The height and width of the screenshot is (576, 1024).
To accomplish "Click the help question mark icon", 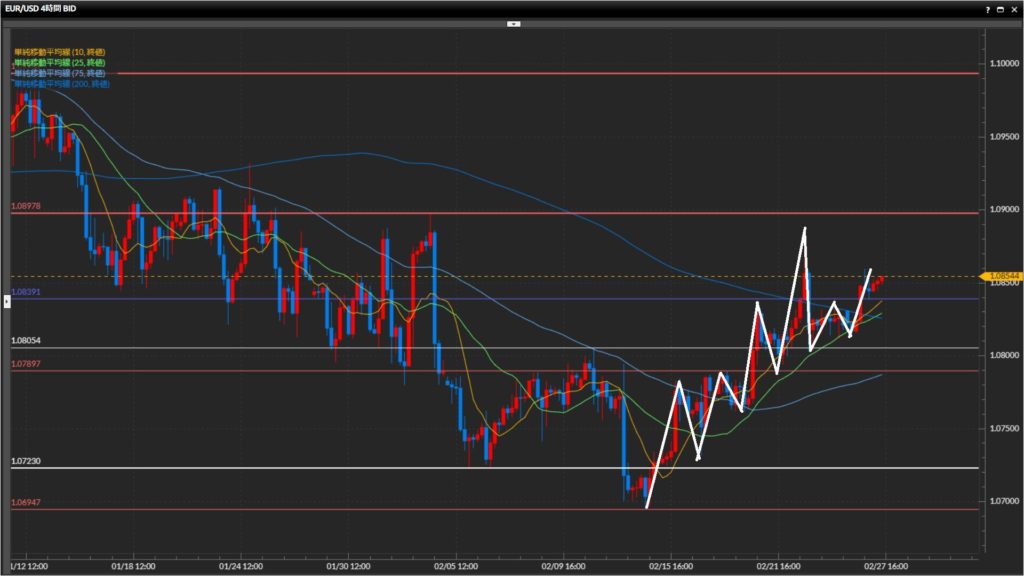I will pyautogui.click(x=989, y=8).
